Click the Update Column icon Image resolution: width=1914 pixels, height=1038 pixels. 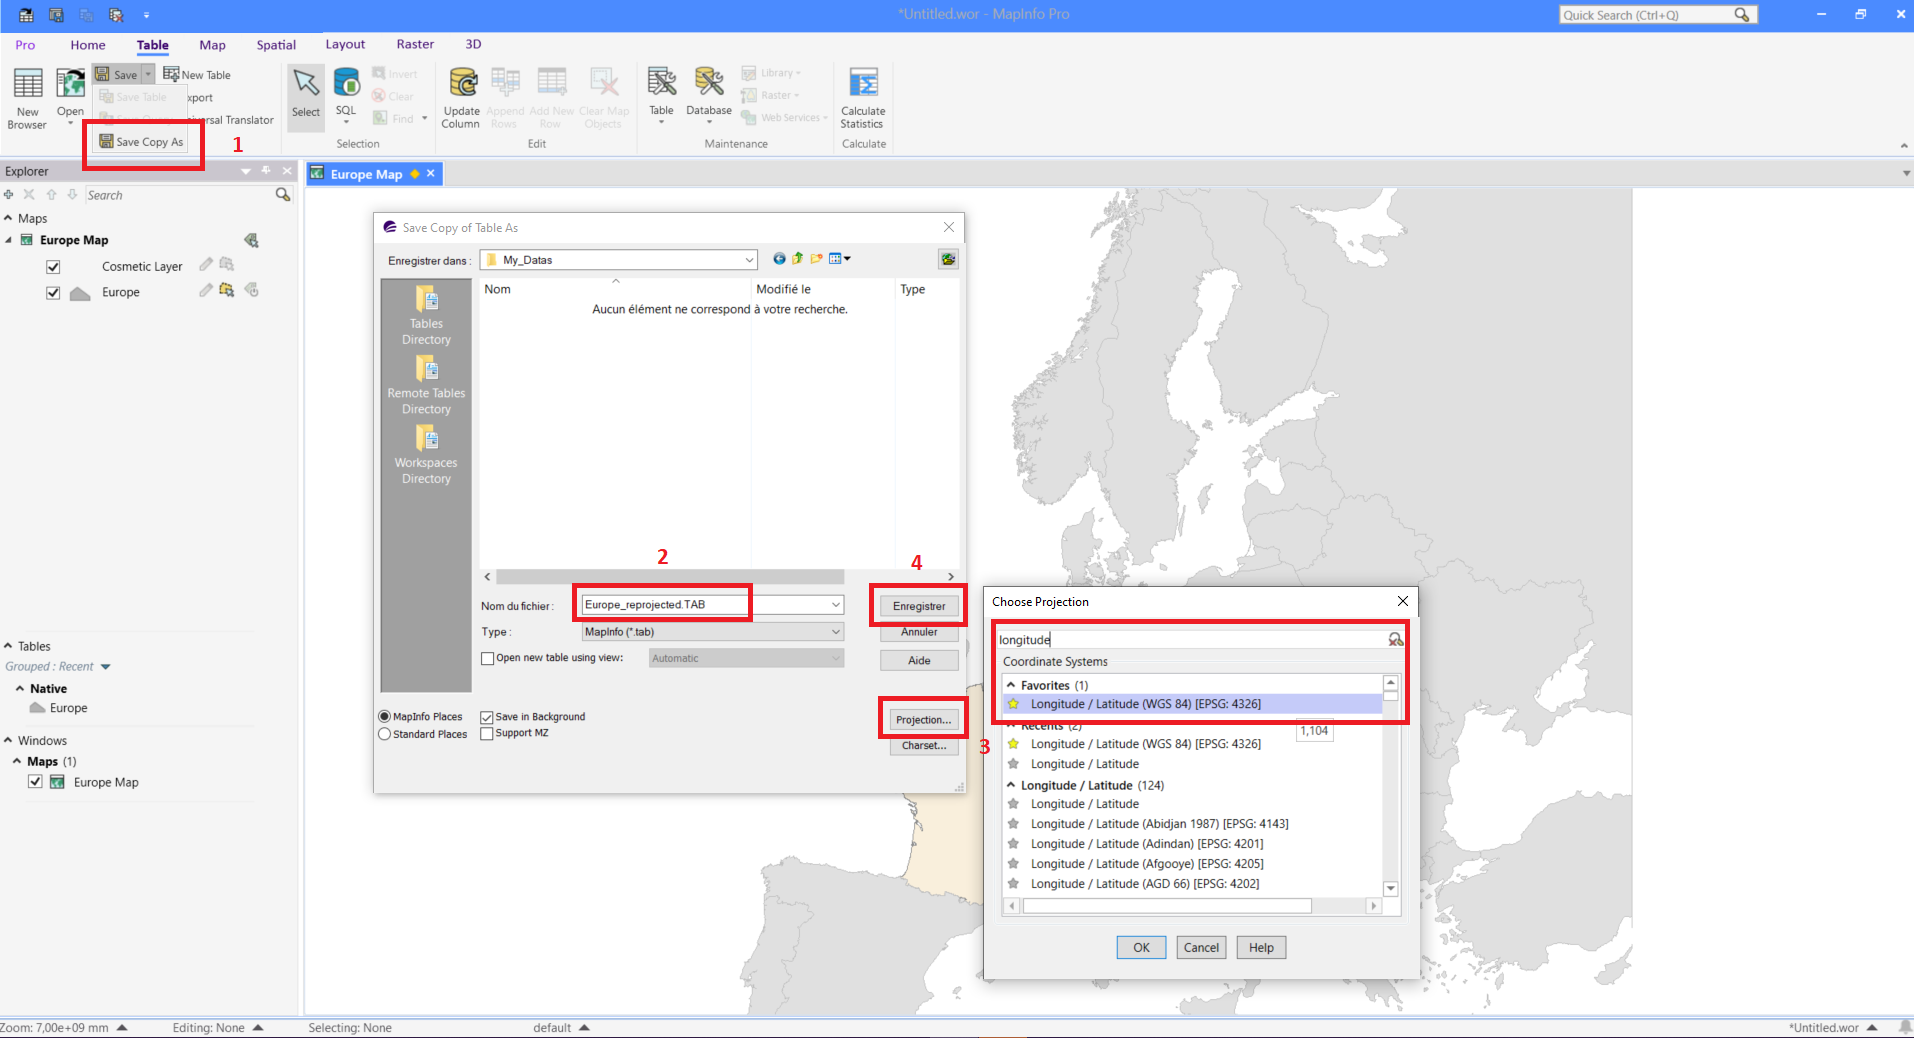tap(462, 97)
